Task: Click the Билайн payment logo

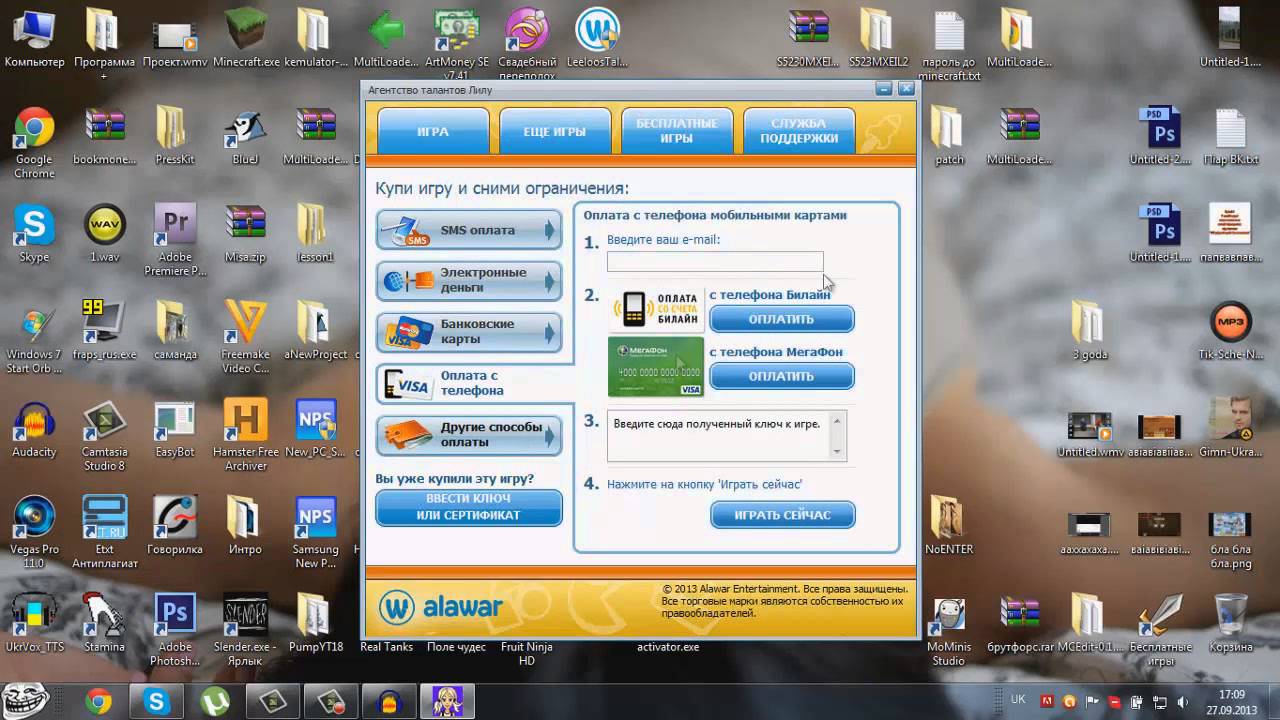Action: click(656, 309)
